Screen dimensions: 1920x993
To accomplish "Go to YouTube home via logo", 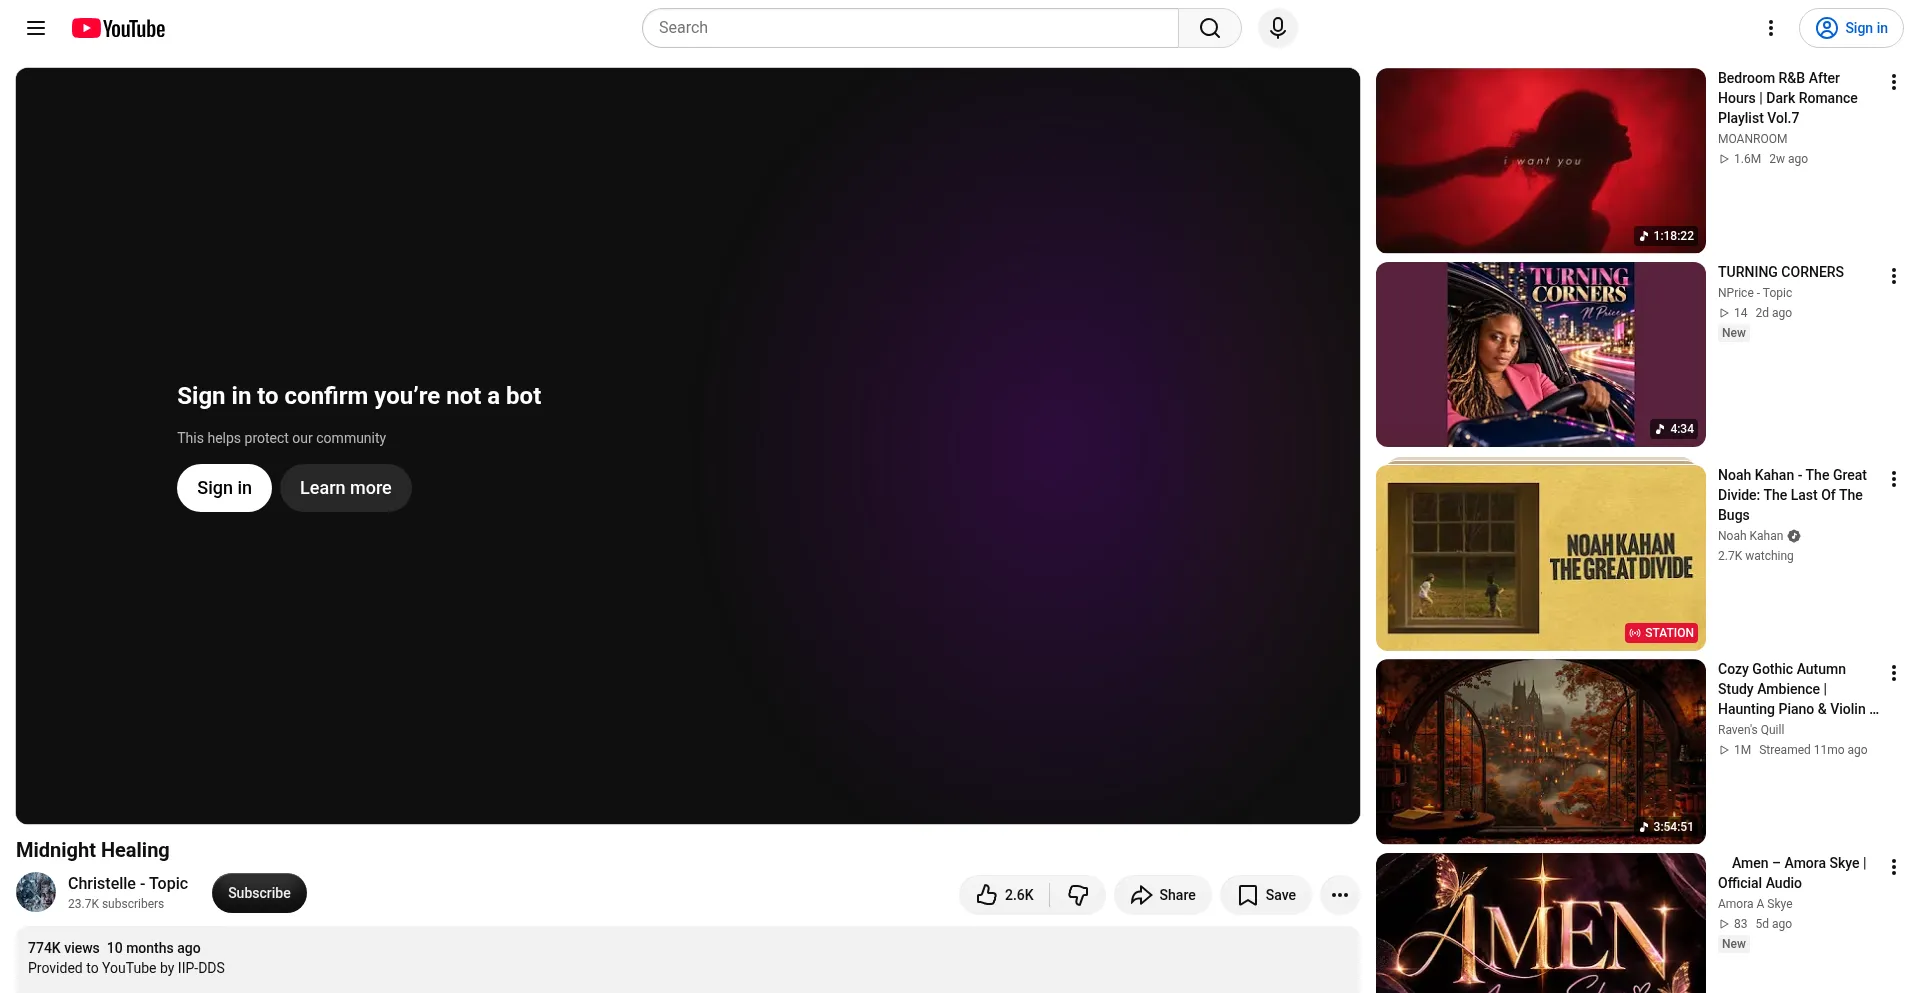I will tap(118, 28).
